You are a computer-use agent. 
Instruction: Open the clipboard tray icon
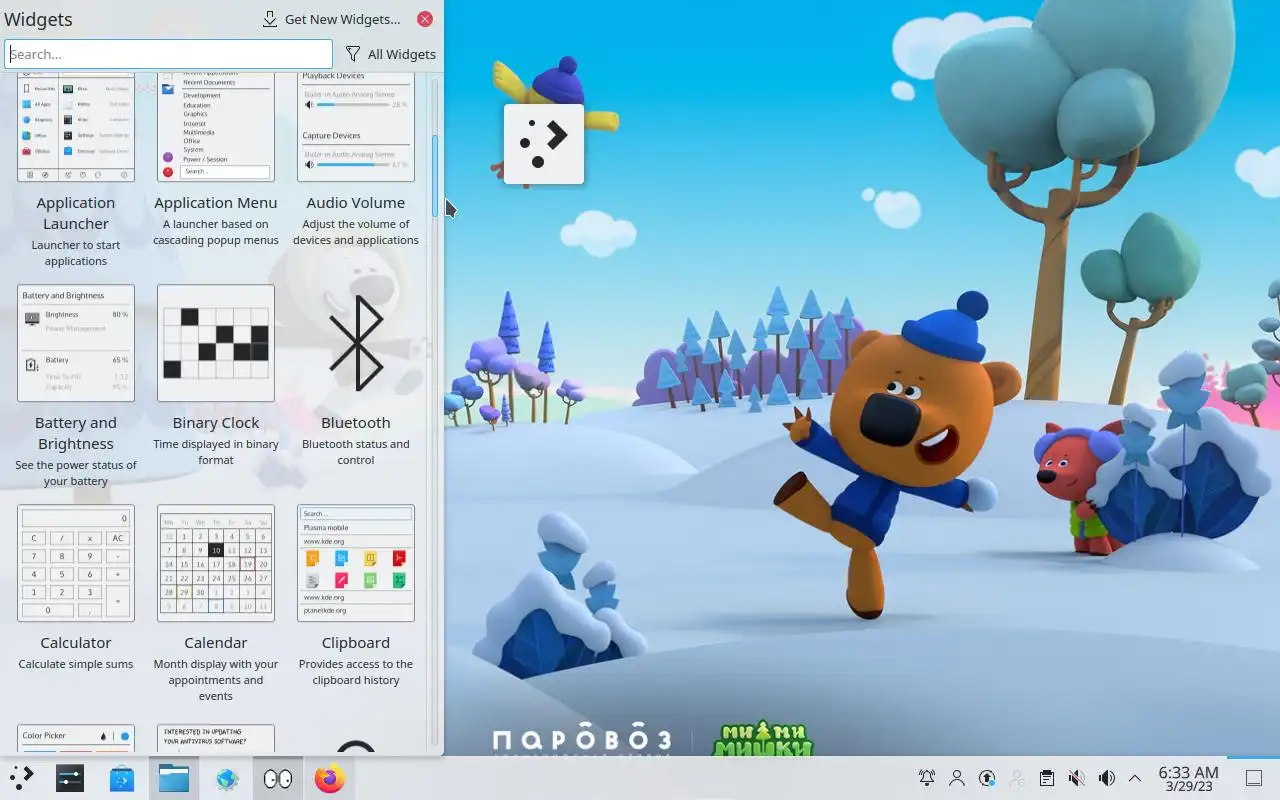1046,778
